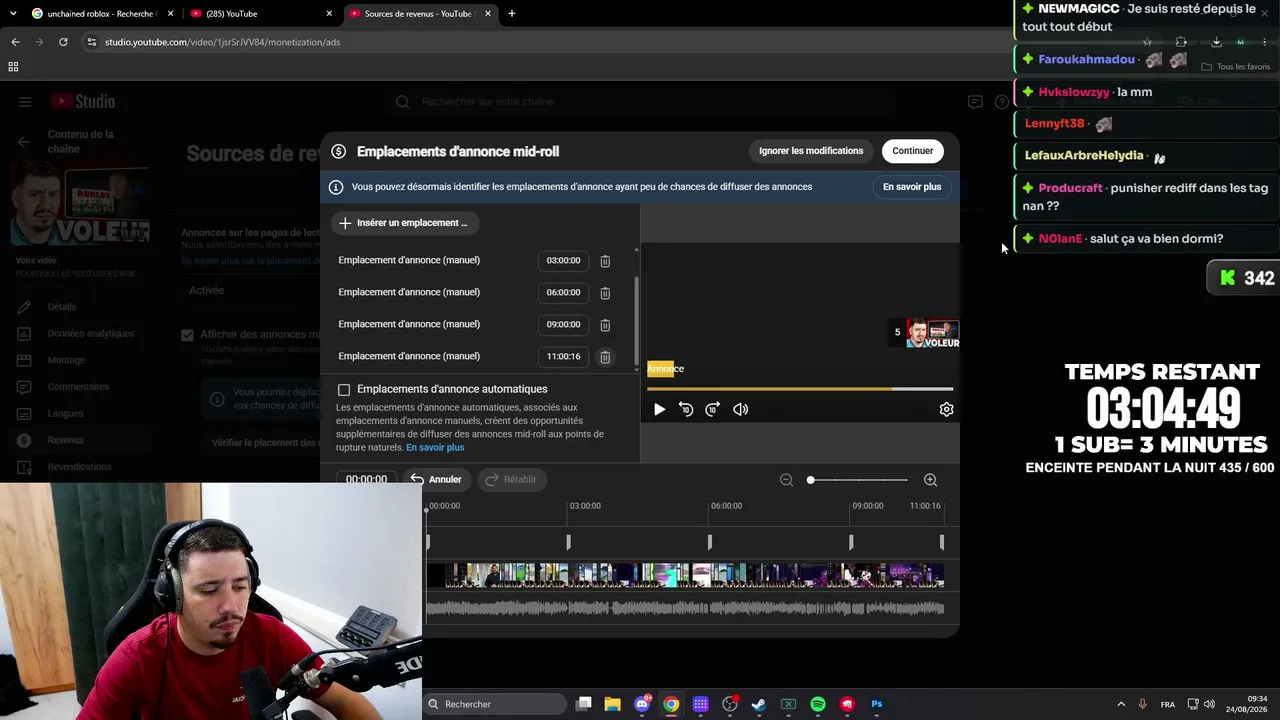Click the 'Continuer' button
Image resolution: width=1280 pixels, height=720 pixels.
tap(913, 151)
